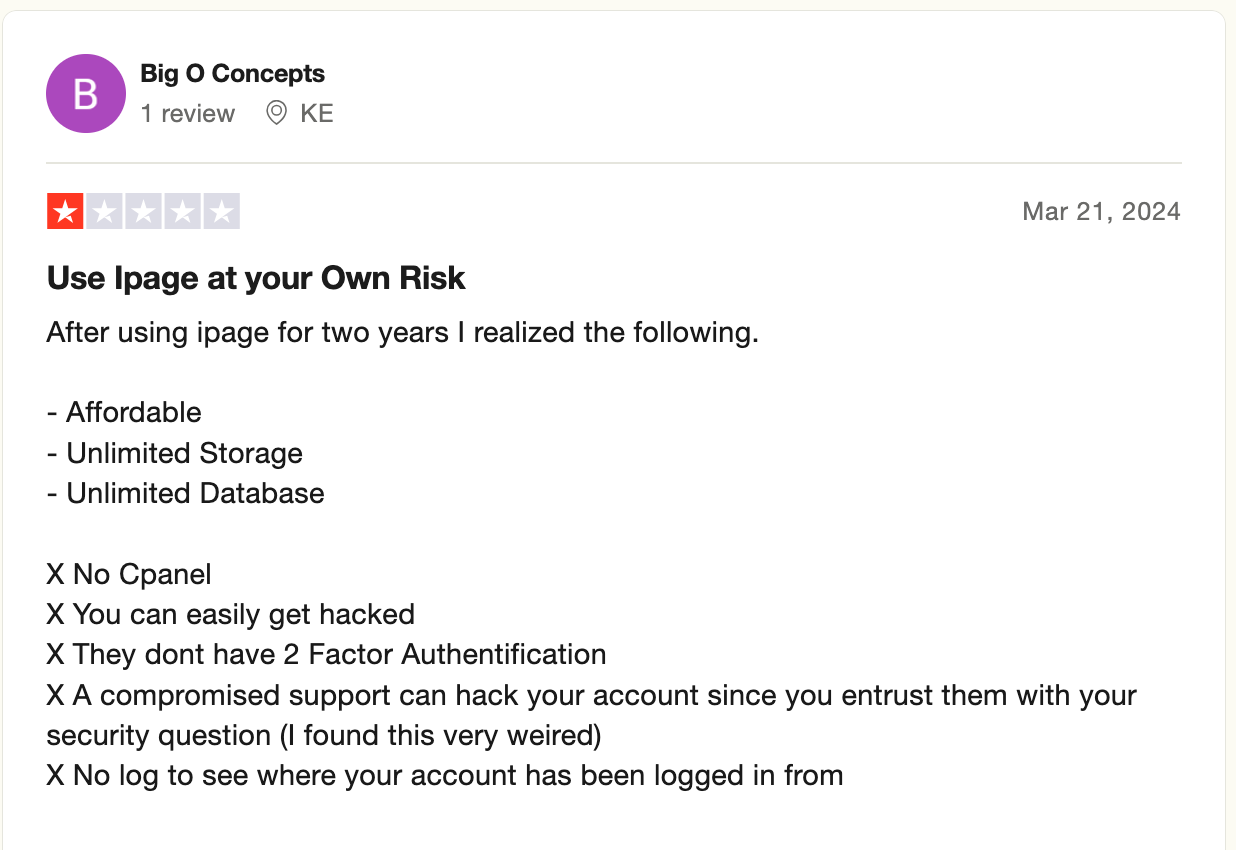
Task: Click the Mar 21, 2024 review date
Action: coord(1101,212)
